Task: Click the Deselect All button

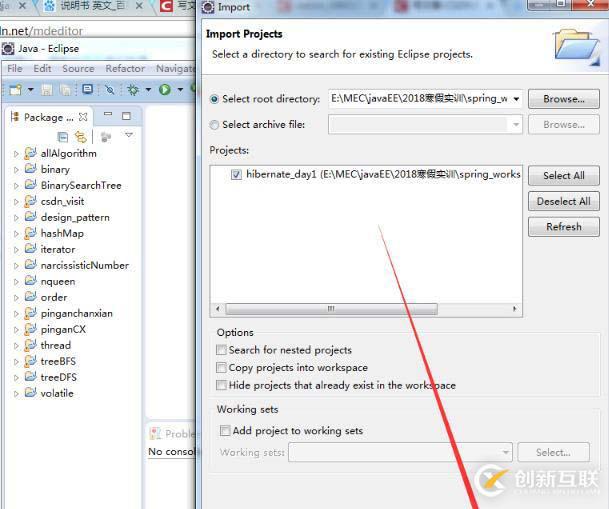Action: pyautogui.click(x=564, y=201)
